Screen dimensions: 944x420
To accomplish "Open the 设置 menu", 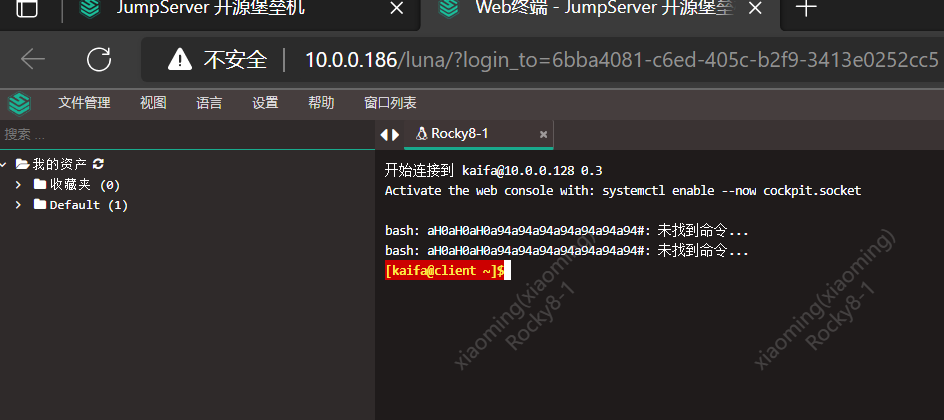I will point(265,103).
